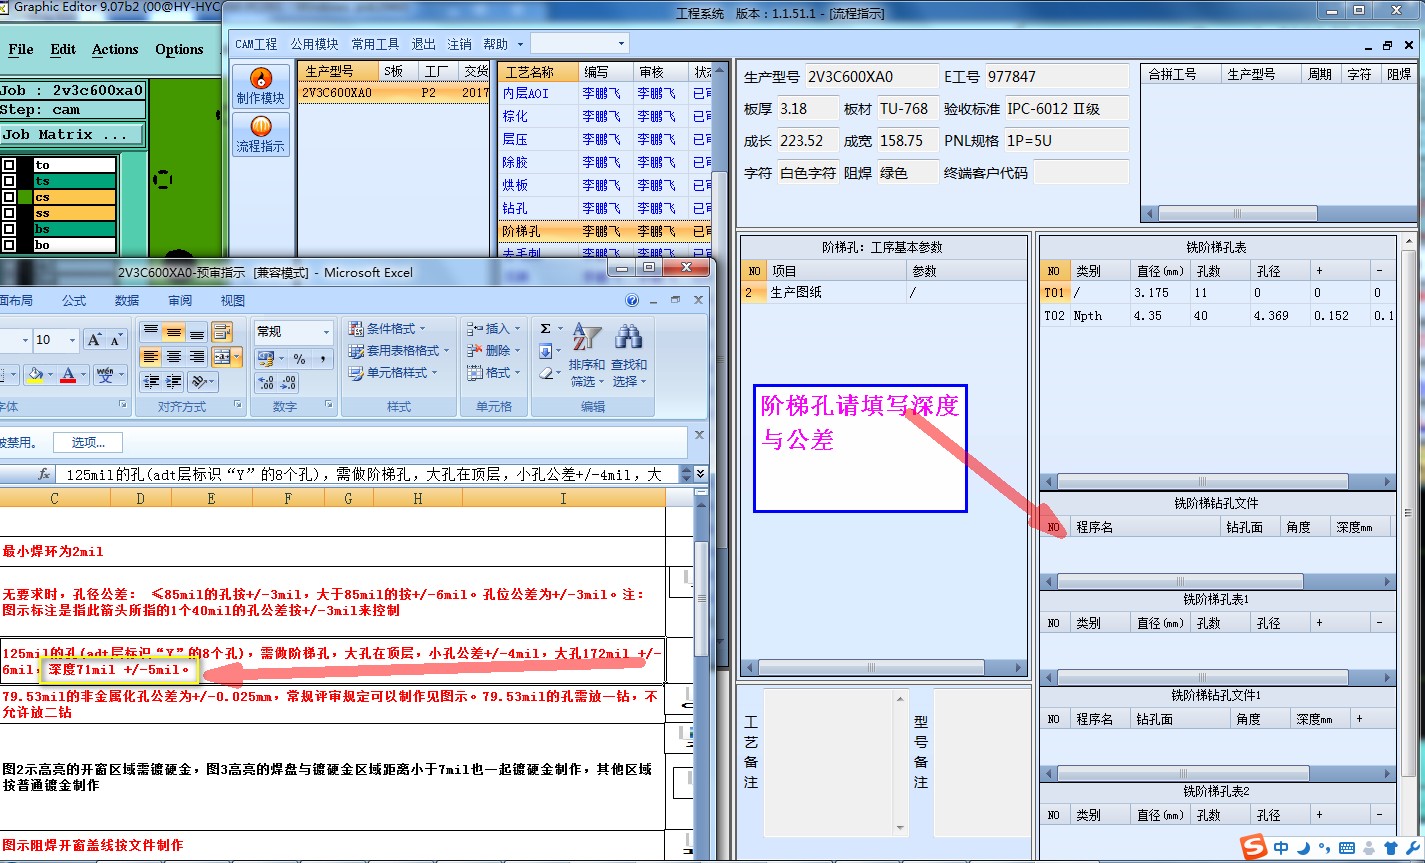Open the Actions menu in Graphic Editor
This screenshot has height=863, width=1425.
[115, 49]
